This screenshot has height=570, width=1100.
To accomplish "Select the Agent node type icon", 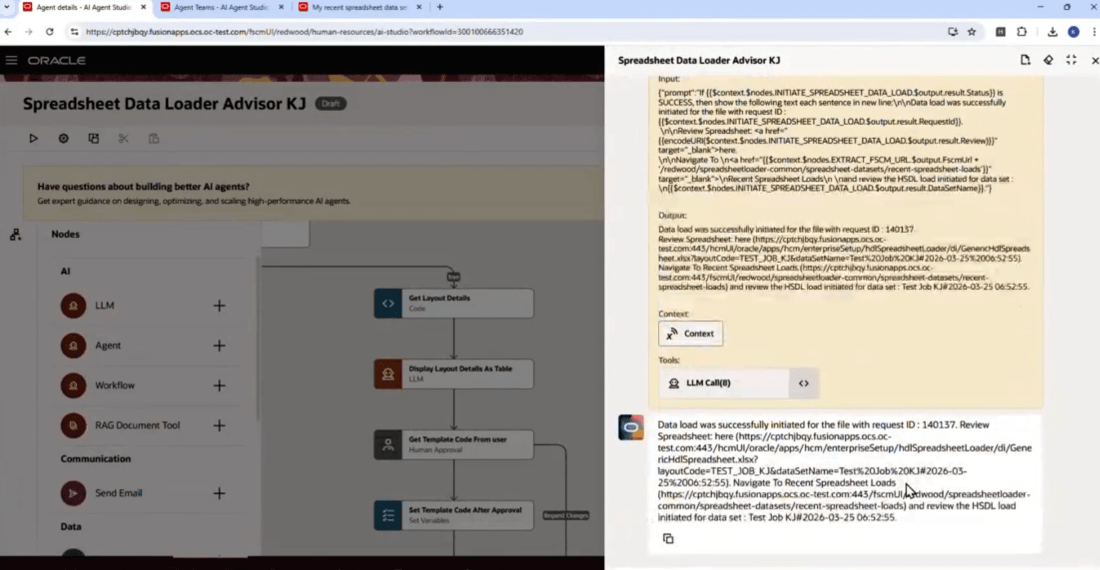I will 73,346.
